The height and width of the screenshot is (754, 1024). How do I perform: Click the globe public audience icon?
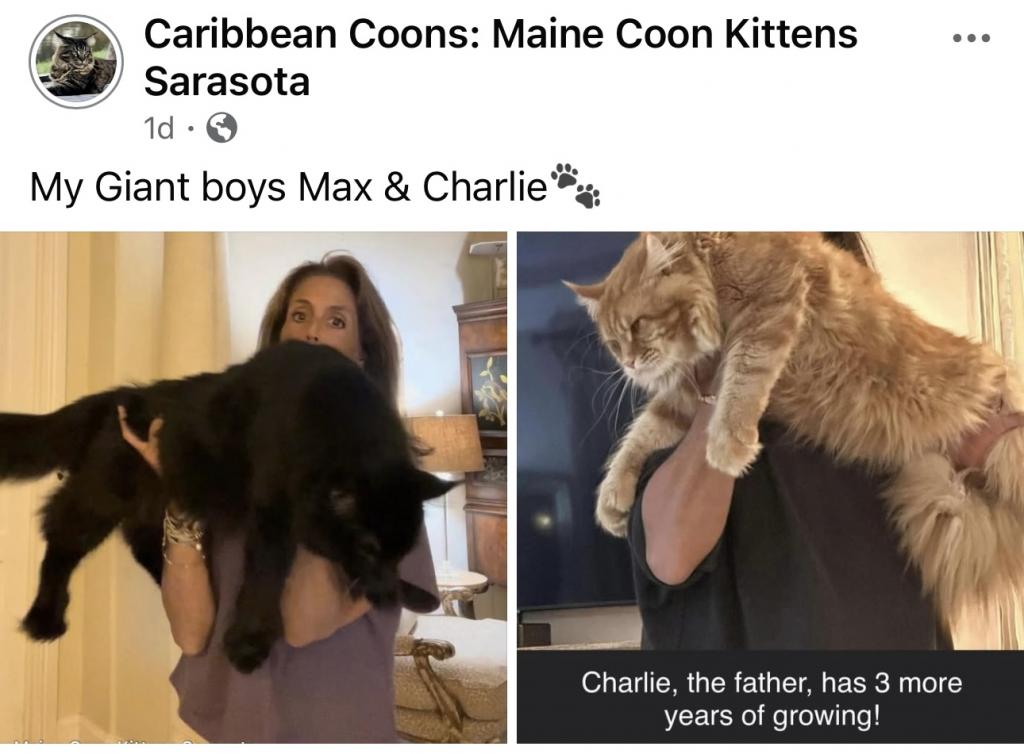tap(222, 128)
